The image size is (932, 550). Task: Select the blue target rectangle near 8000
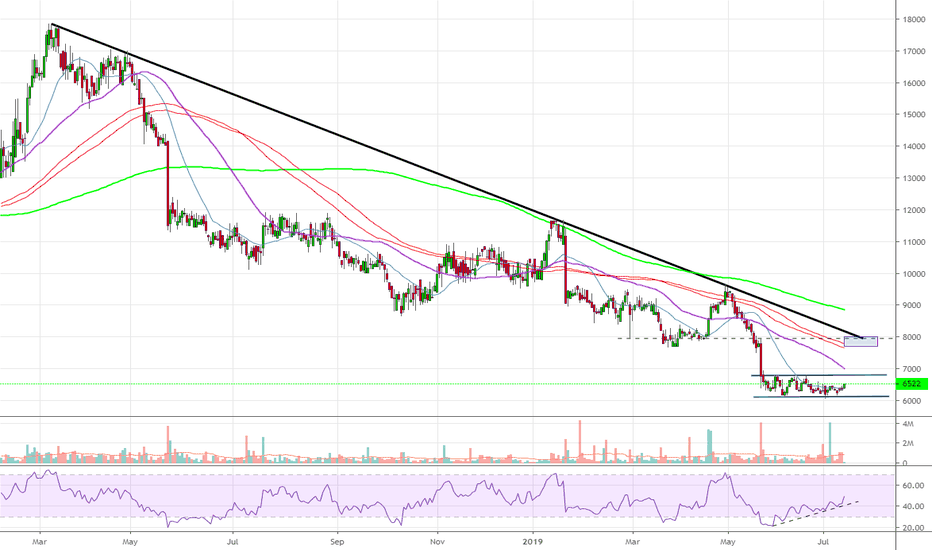[x=861, y=341]
